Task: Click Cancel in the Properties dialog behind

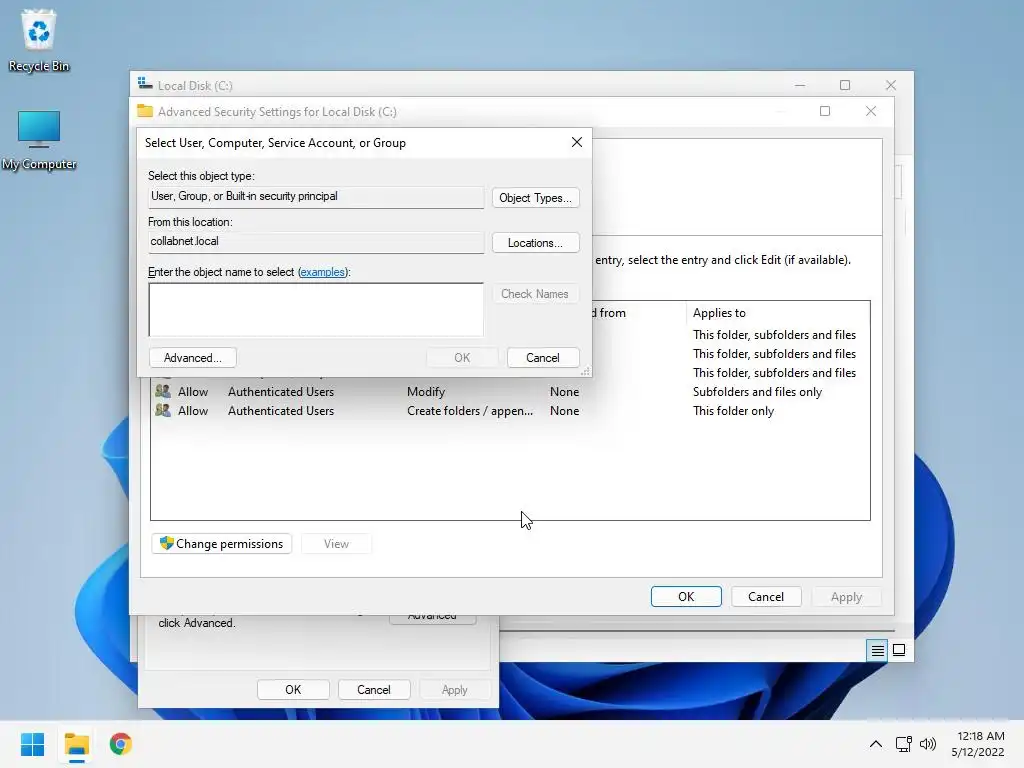Action: pos(374,690)
